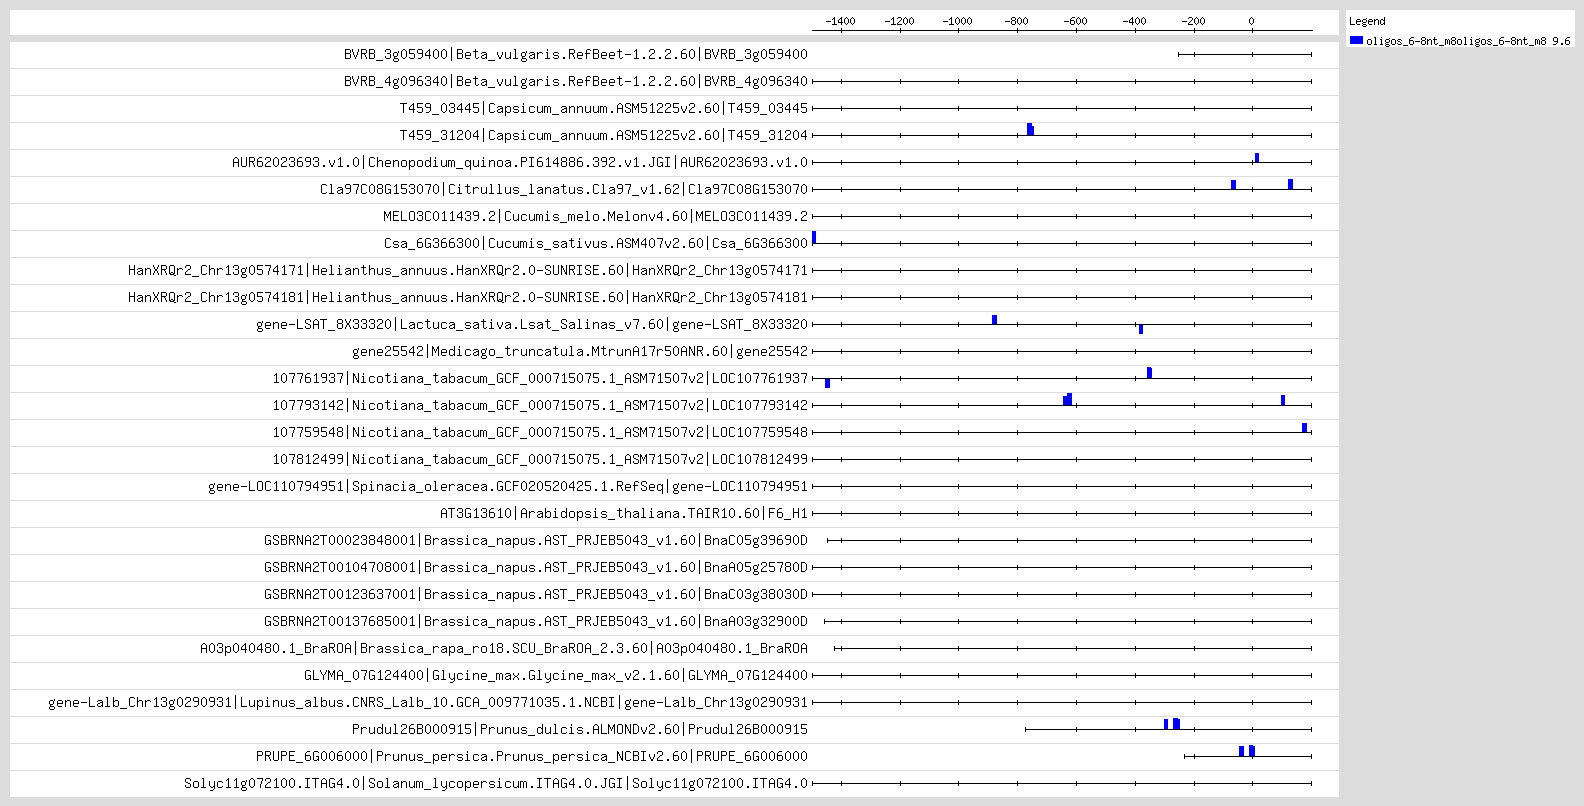This screenshot has width=1584, height=806.
Task: Click the -400 axis tick label
Action: 1134,21
